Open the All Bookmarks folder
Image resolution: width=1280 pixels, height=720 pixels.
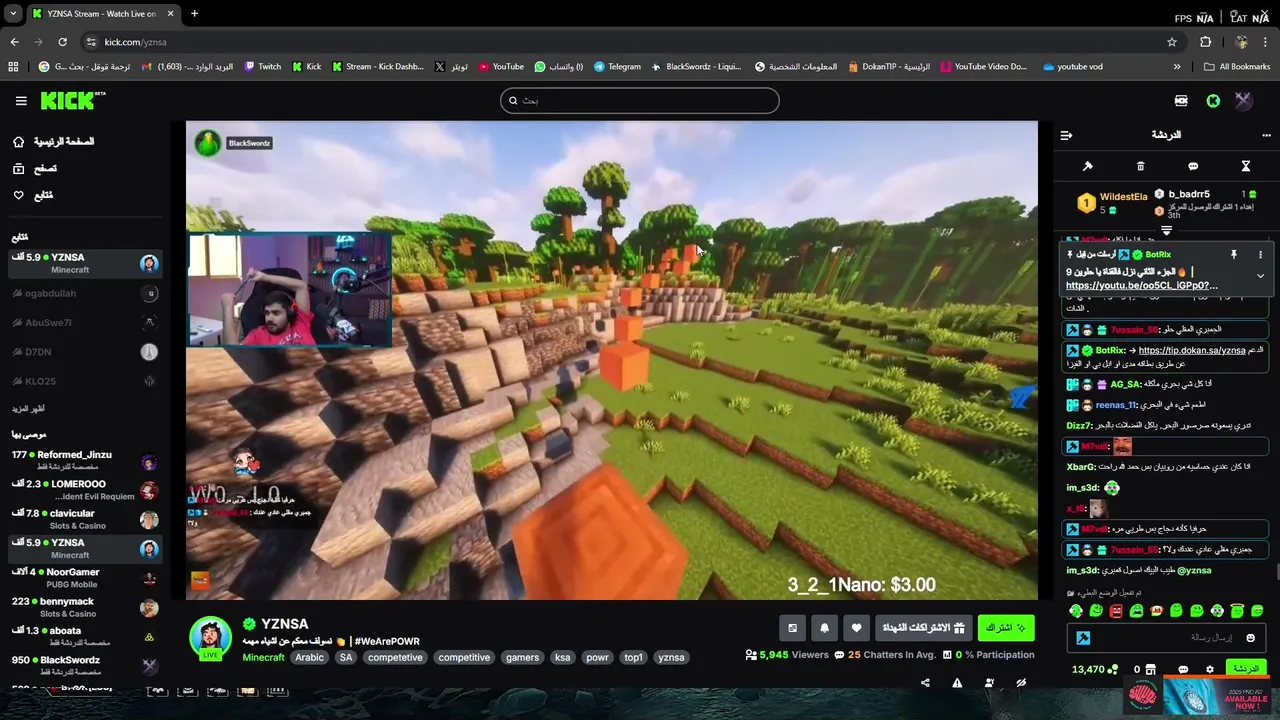(x=1237, y=67)
